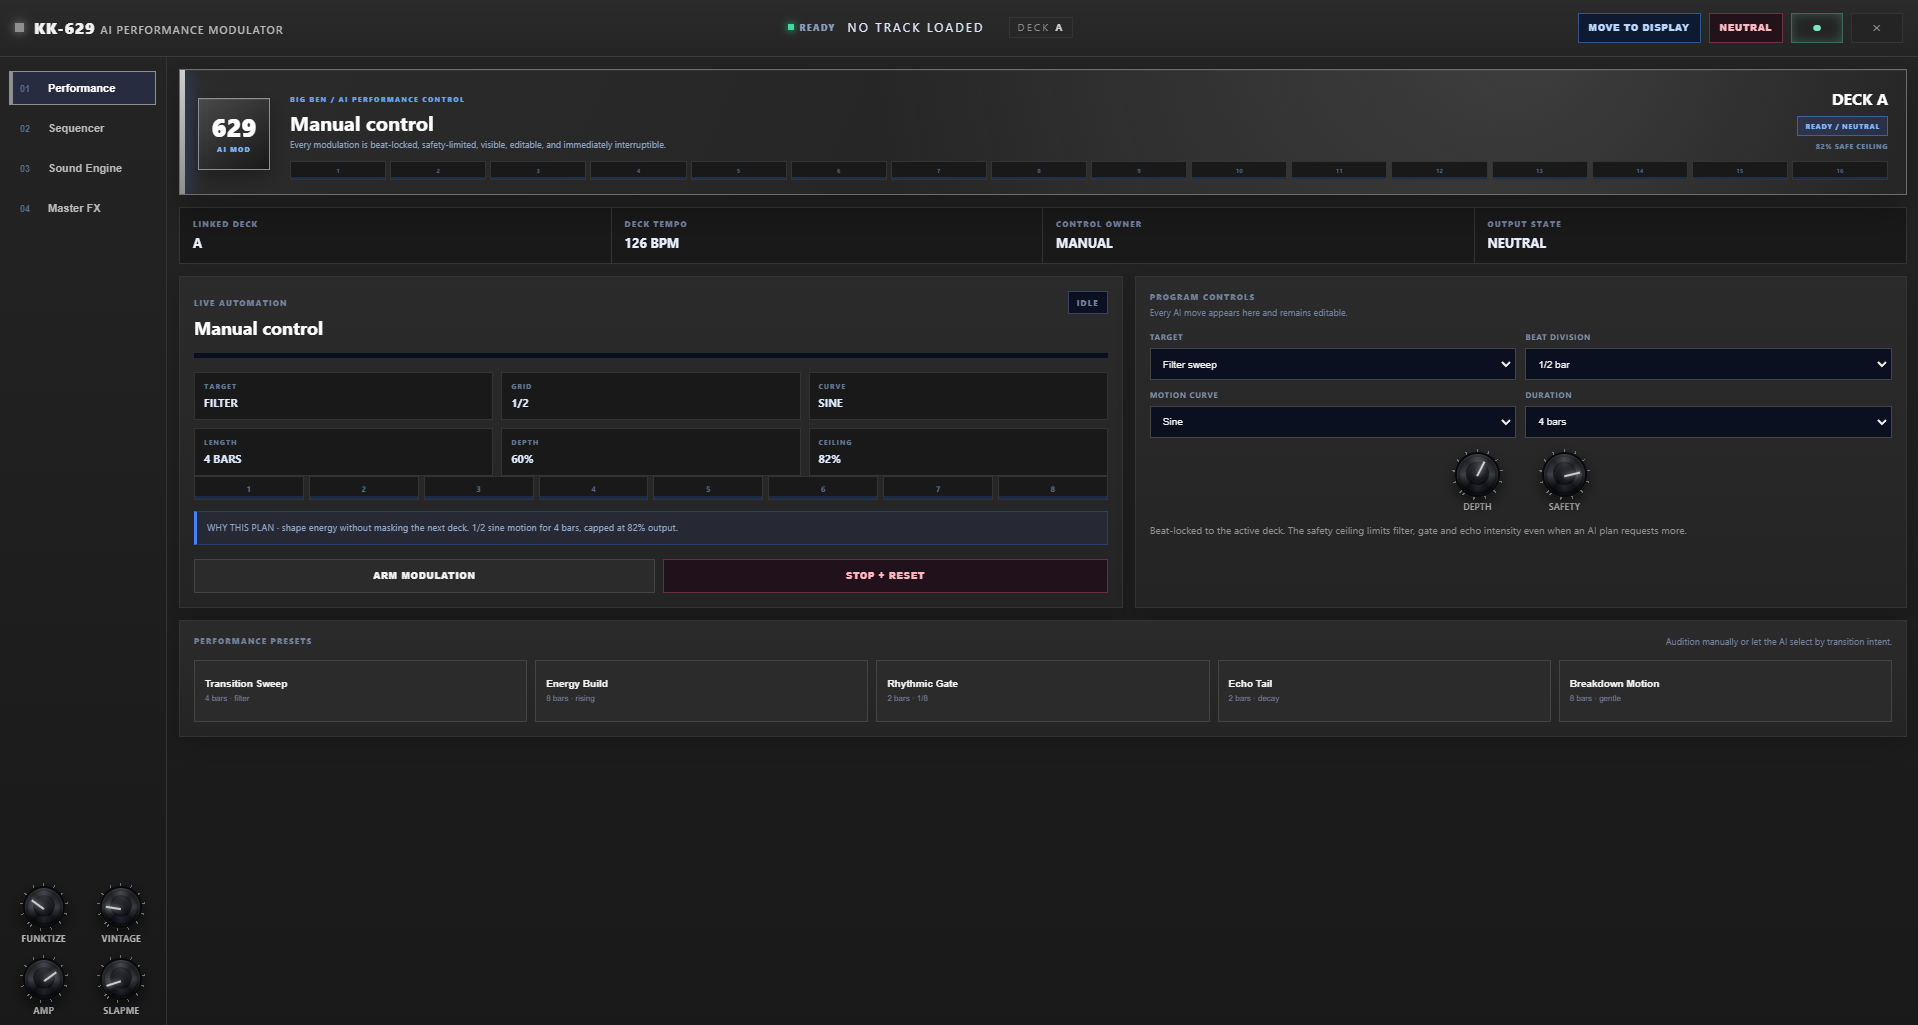Open the Beat Division dropdown
This screenshot has width=1918, height=1025.
click(x=1708, y=364)
